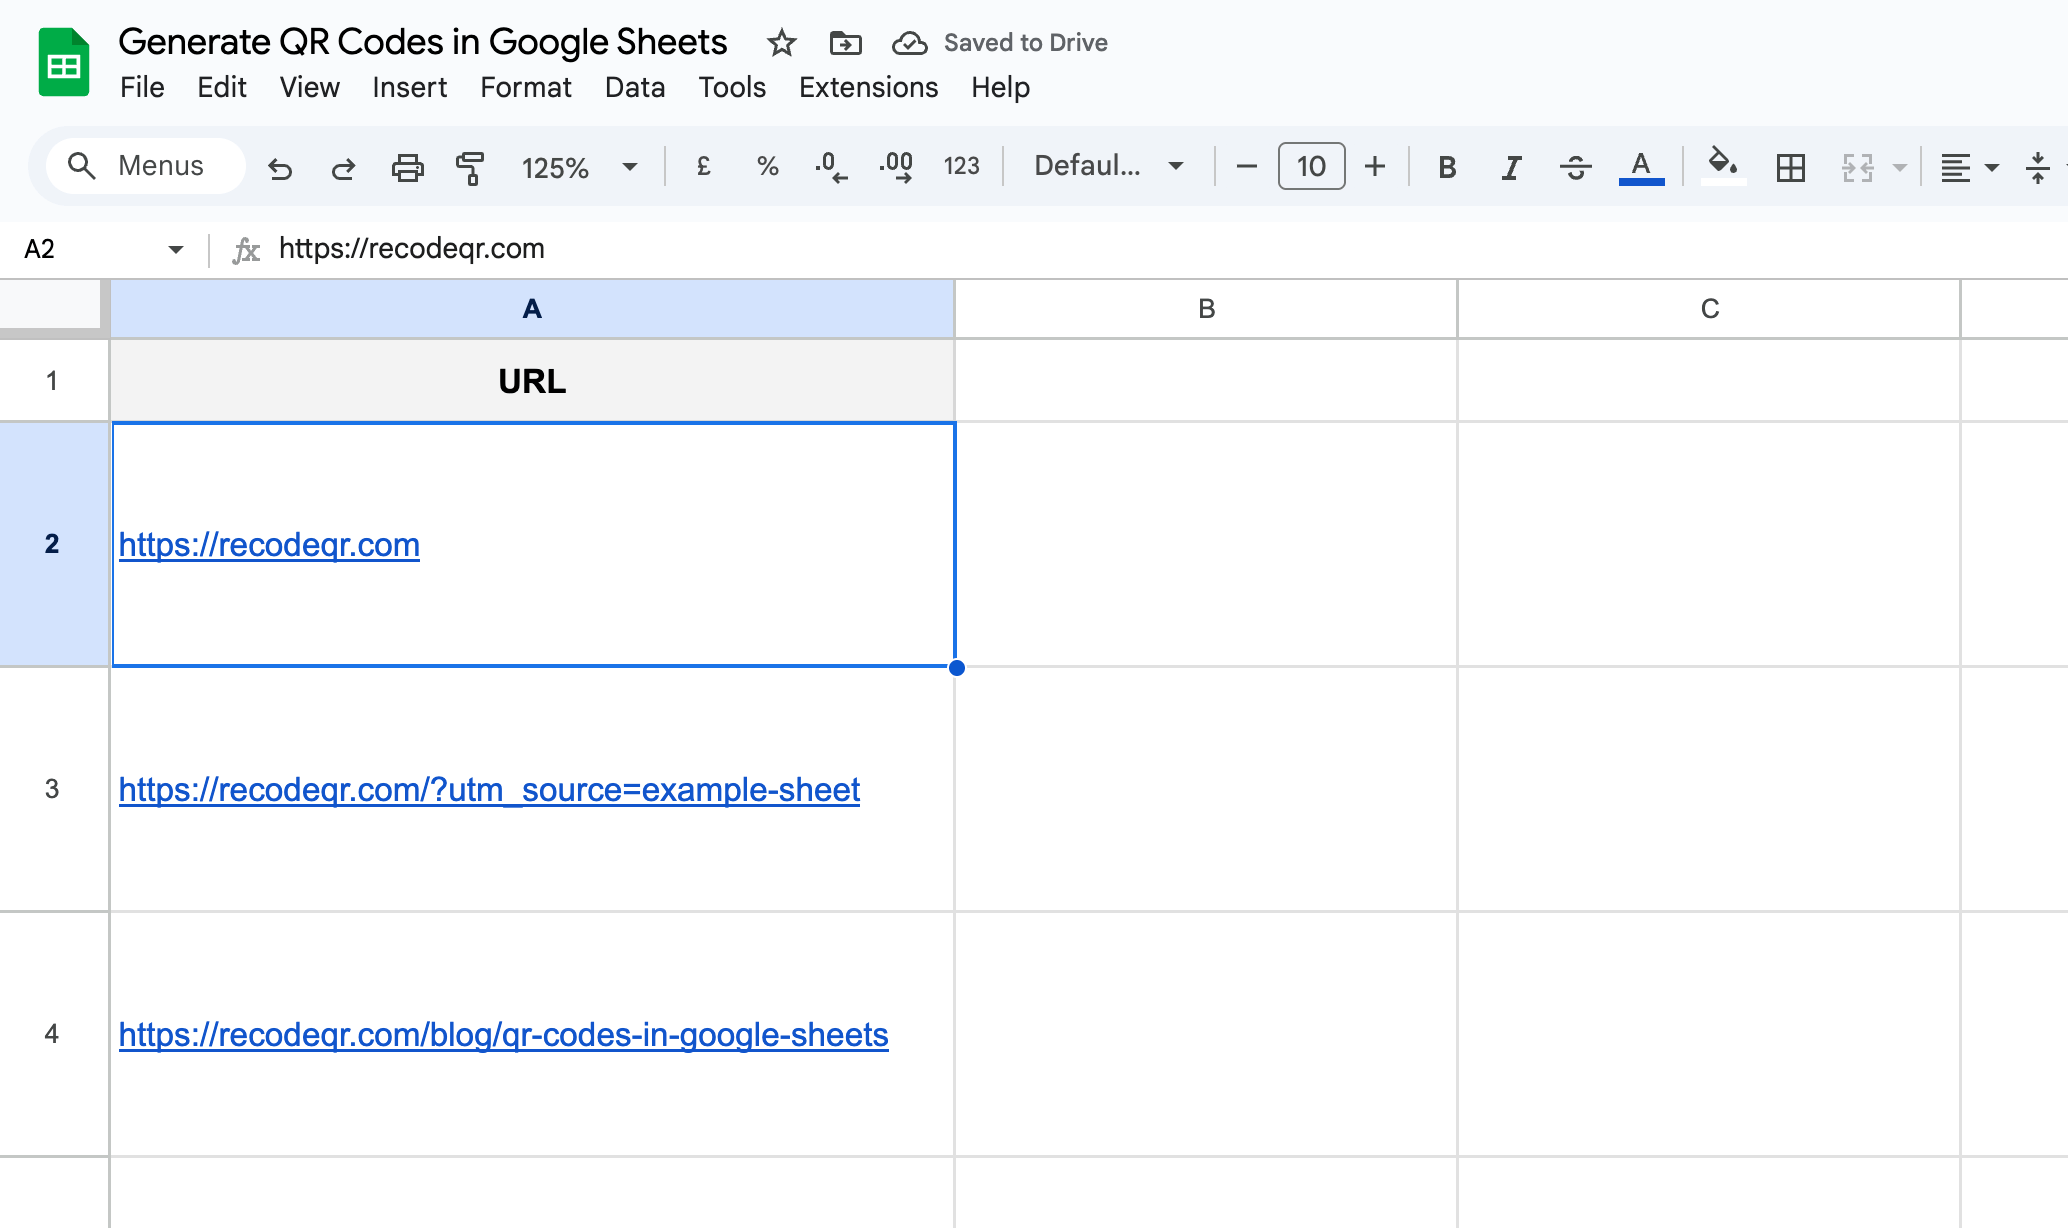
Task: Open the blog post link in row 4
Action: [503, 1036]
